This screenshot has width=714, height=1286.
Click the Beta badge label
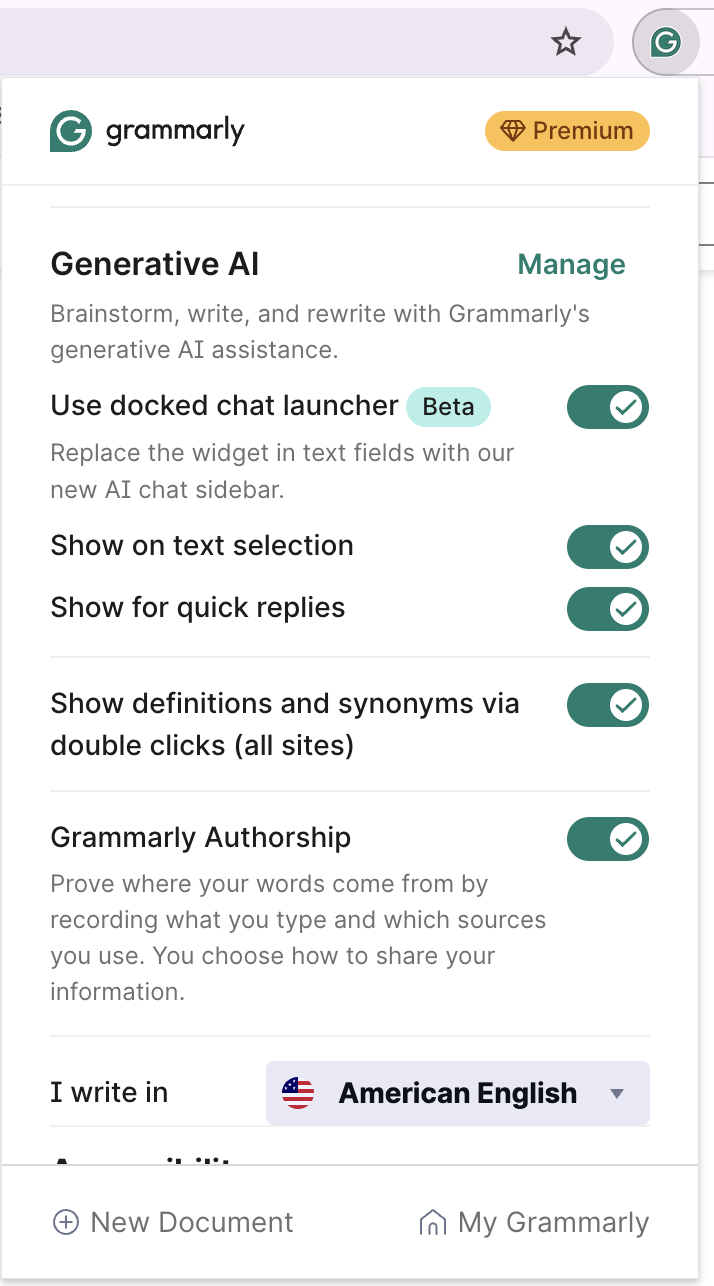(x=448, y=407)
